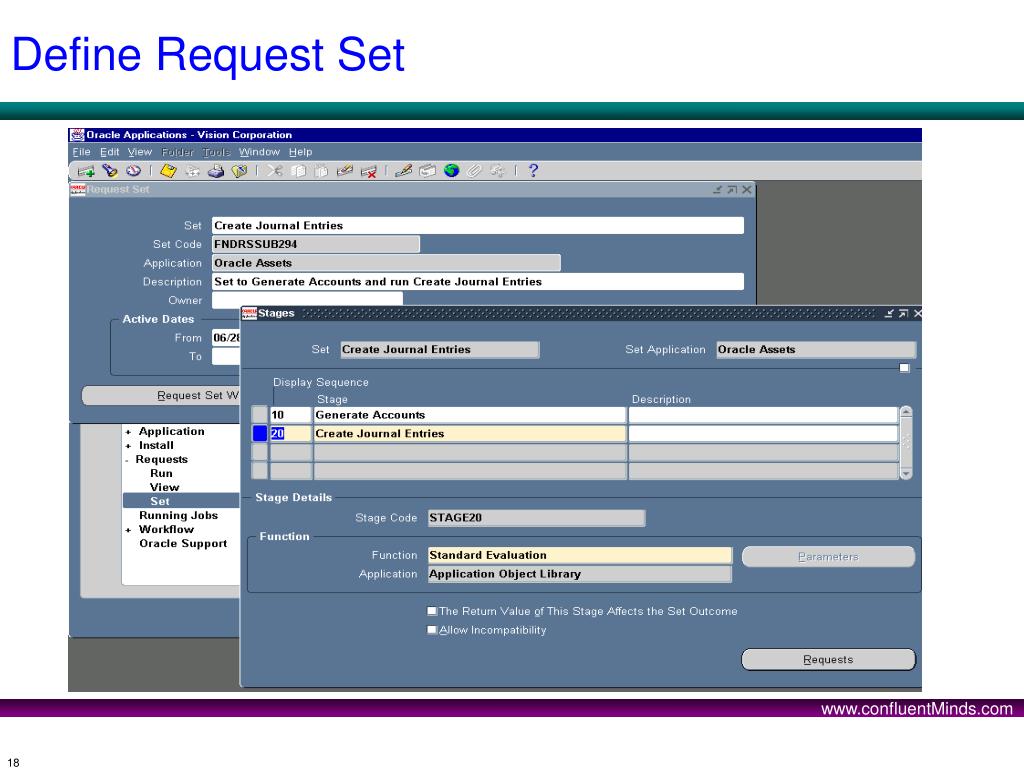
Task: Click the Set name field in Request Set
Action: pos(477,225)
